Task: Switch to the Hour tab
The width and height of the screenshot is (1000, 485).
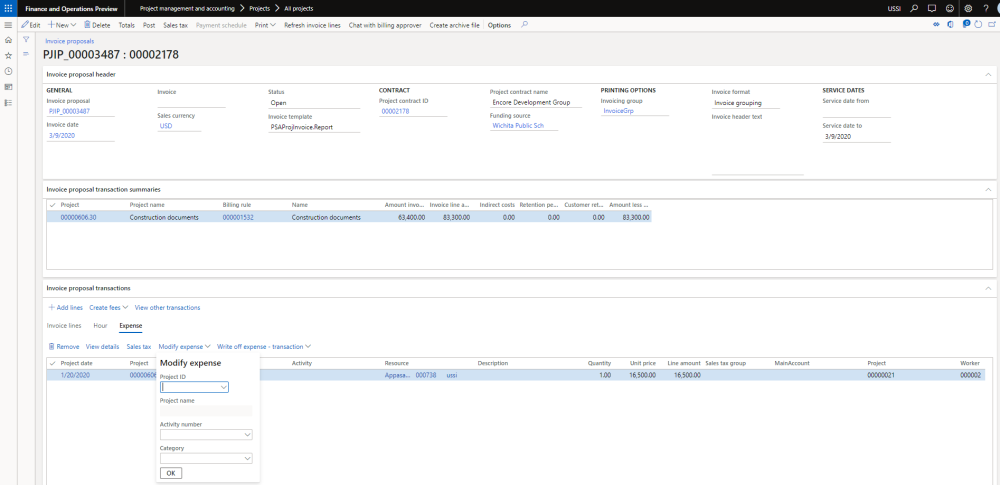Action: [100, 325]
